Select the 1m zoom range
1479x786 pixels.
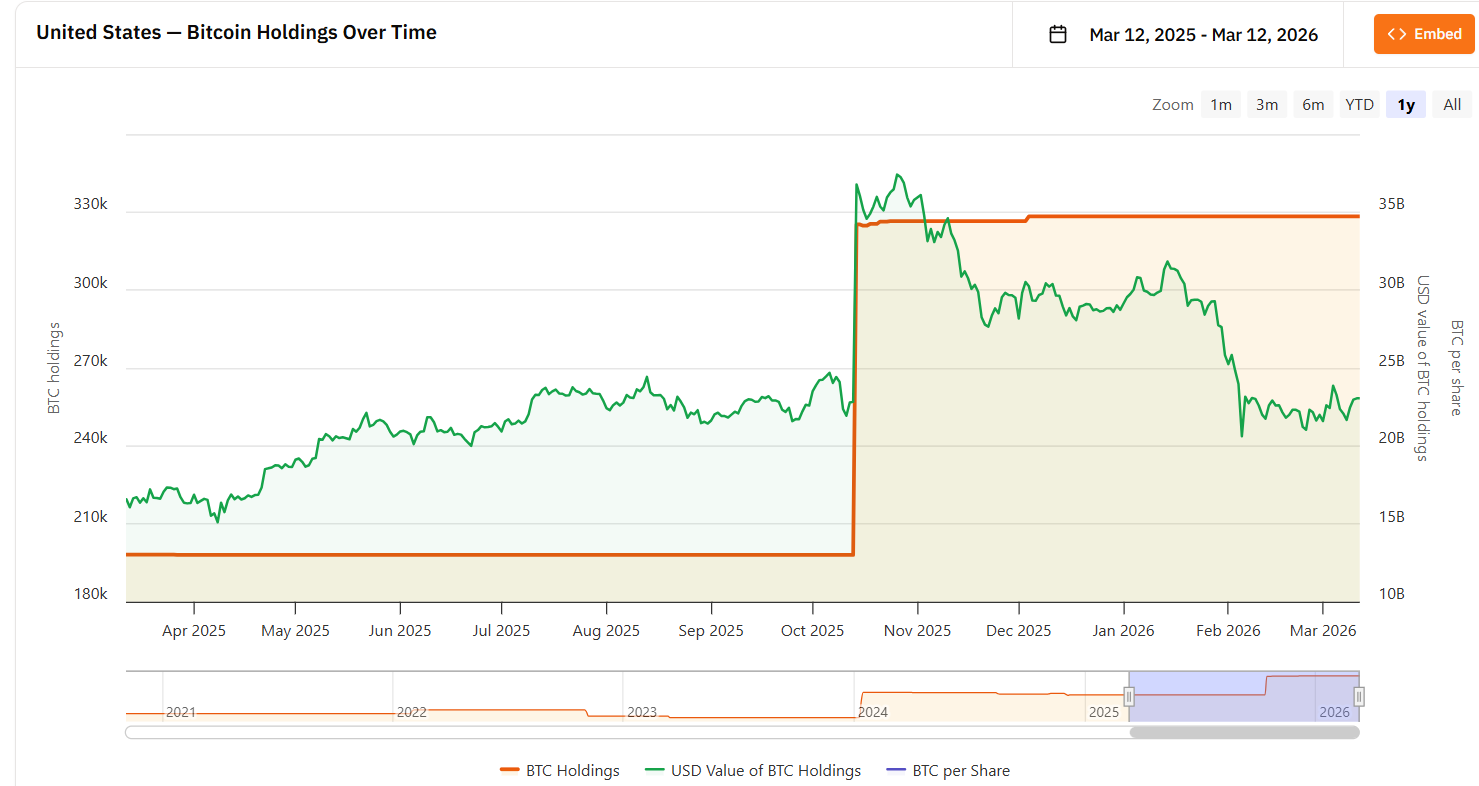(1221, 105)
